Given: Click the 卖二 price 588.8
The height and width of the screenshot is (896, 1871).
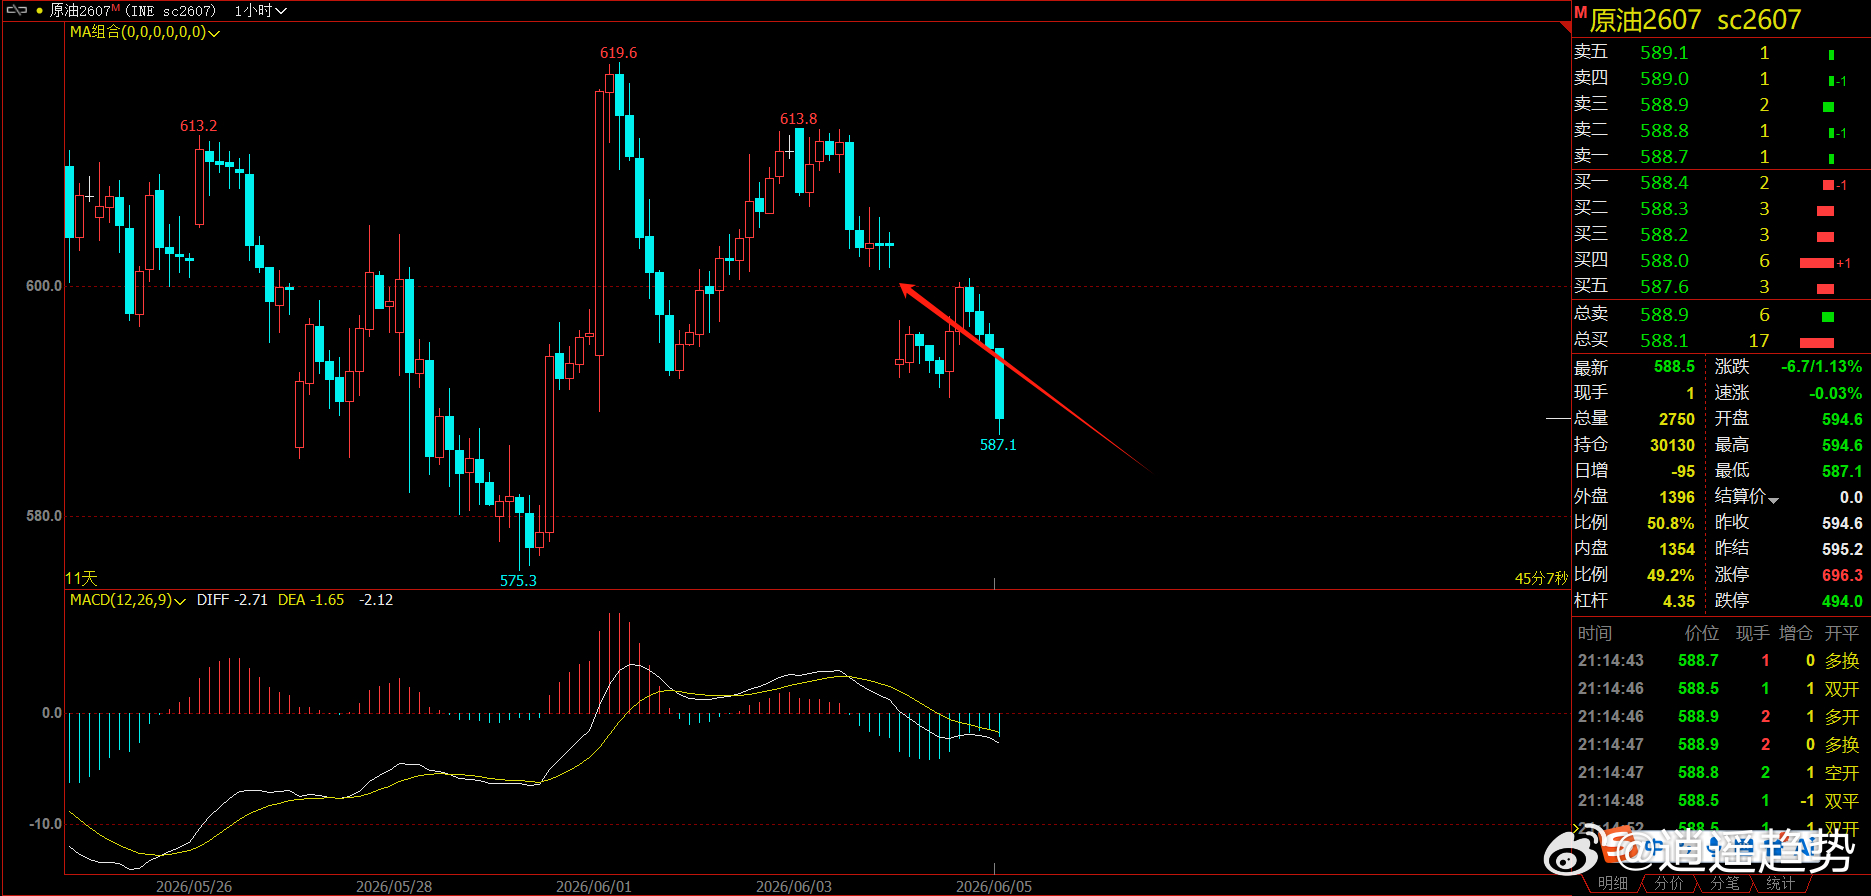Looking at the screenshot, I should tap(1664, 131).
